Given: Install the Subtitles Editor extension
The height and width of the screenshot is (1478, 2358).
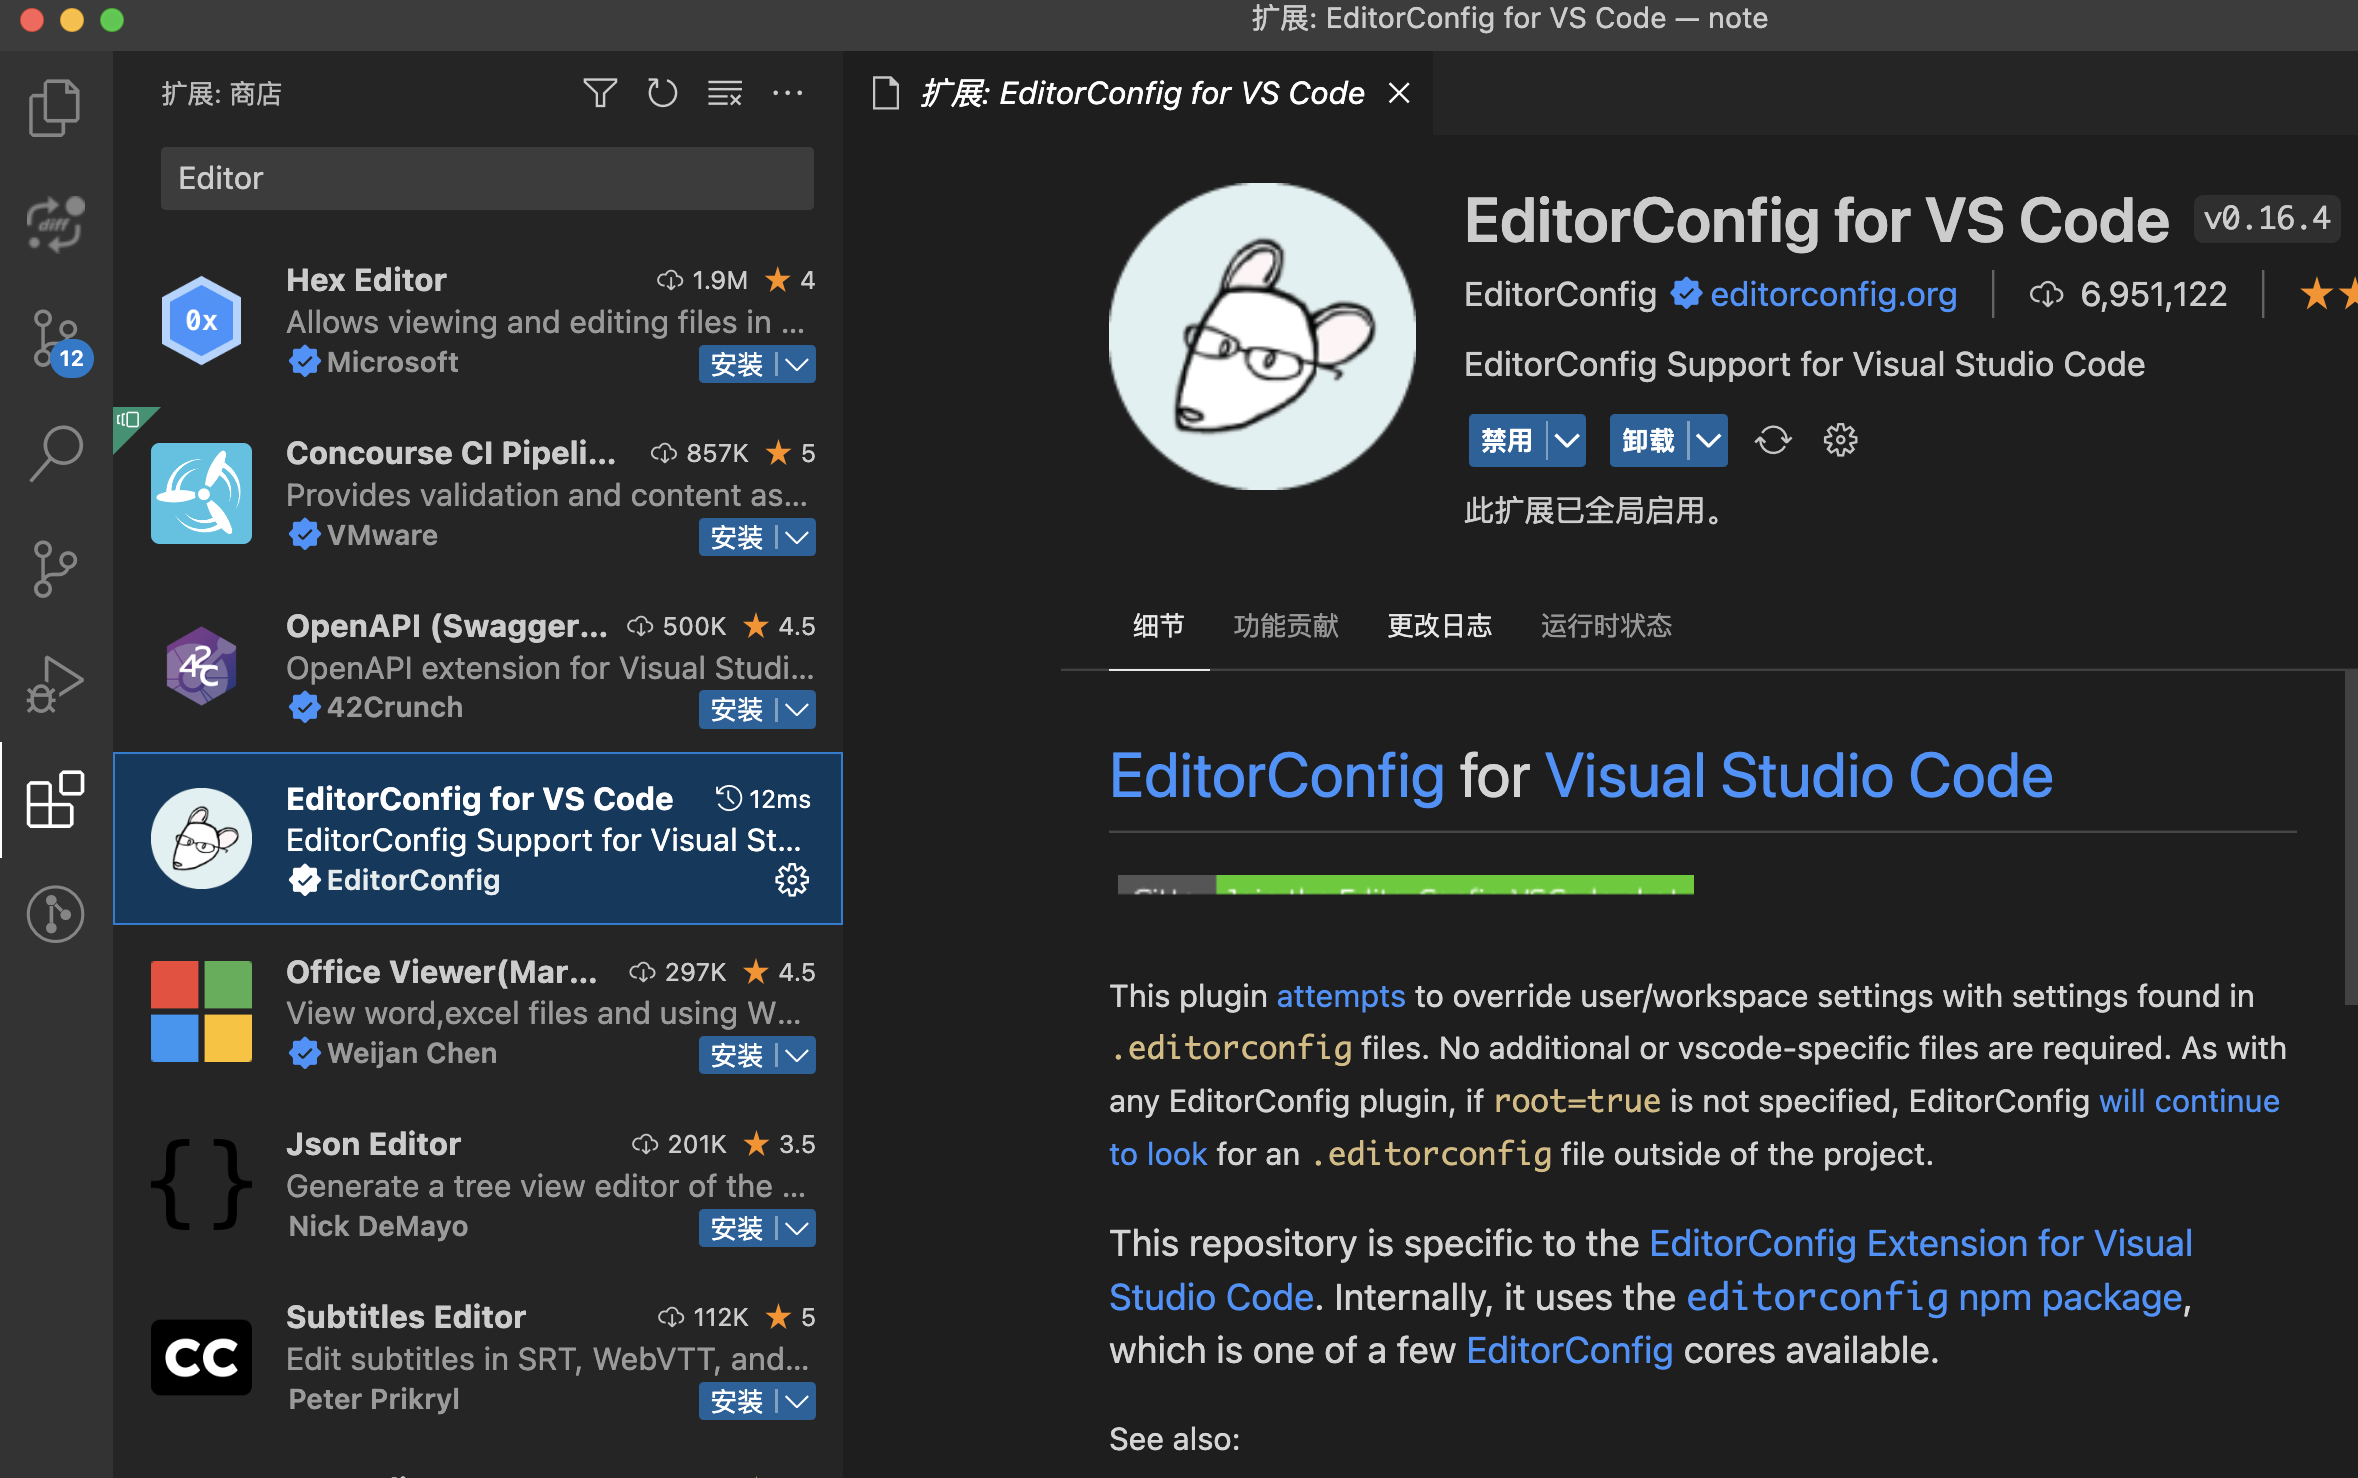Looking at the screenshot, I should click(x=737, y=1402).
